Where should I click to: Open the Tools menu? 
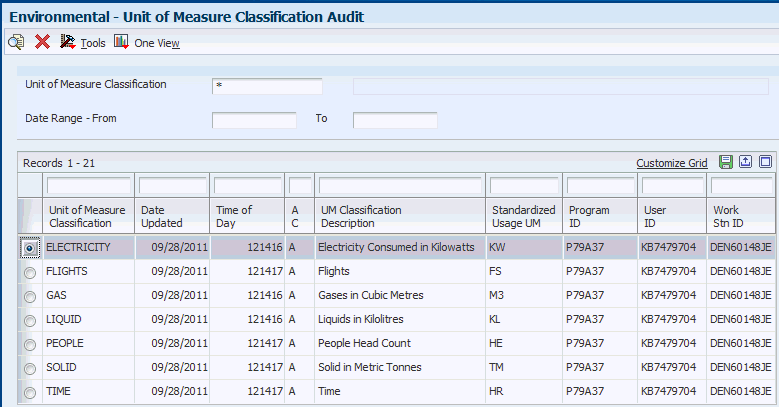click(93, 43)
